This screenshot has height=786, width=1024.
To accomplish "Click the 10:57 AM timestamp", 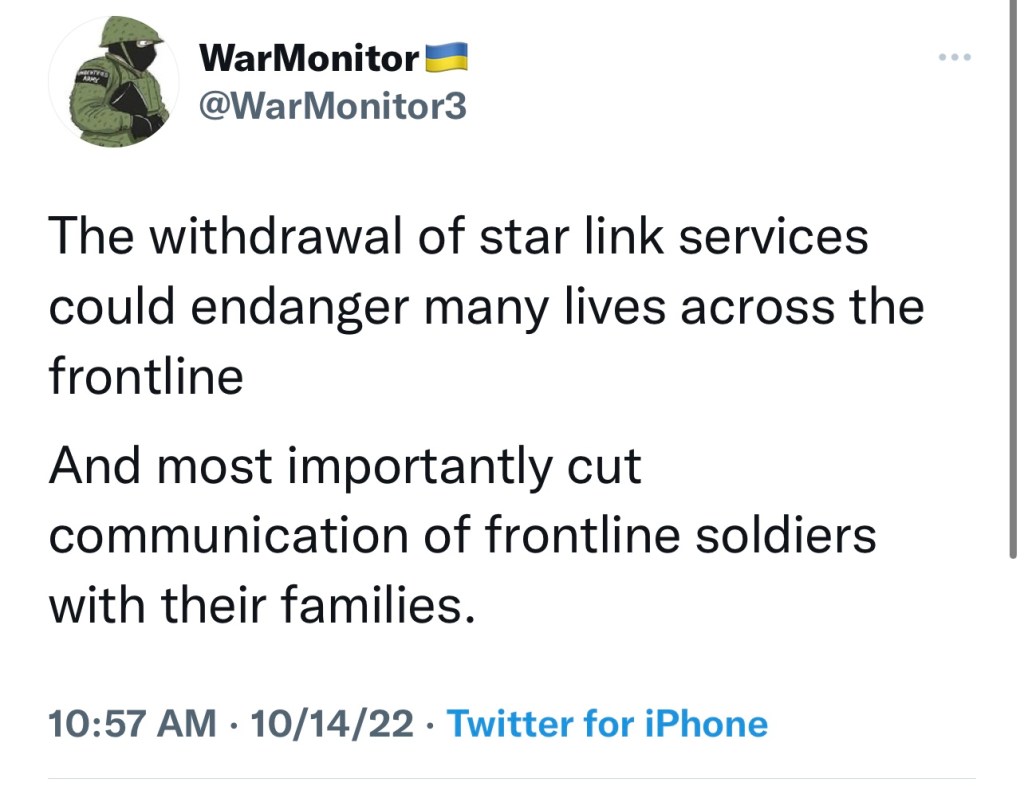I will 132,723.
